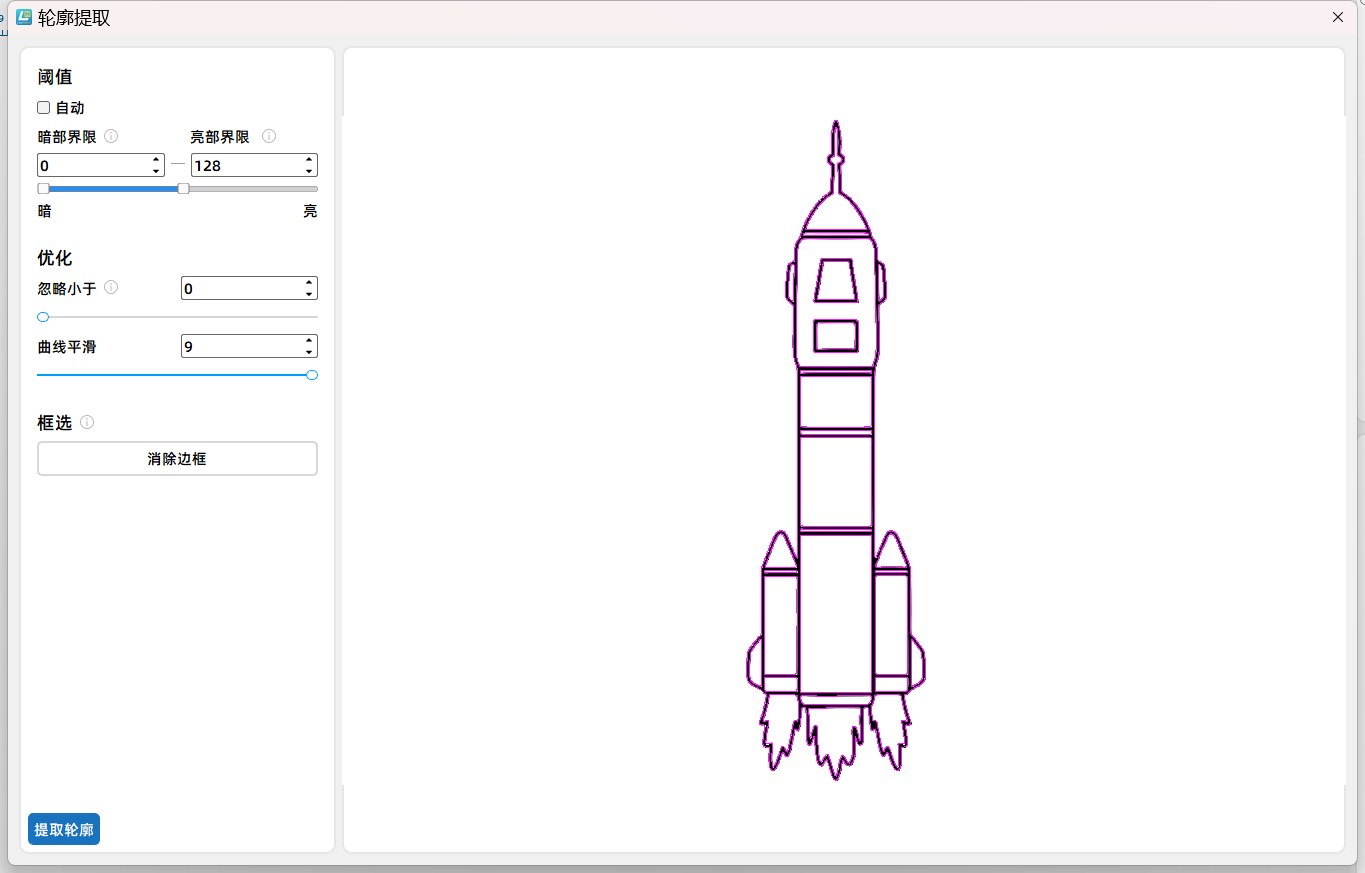Screen dimensions: 1365x873
Task: Click the 曲线平滑 slider handle
Action: pos(312,375)
